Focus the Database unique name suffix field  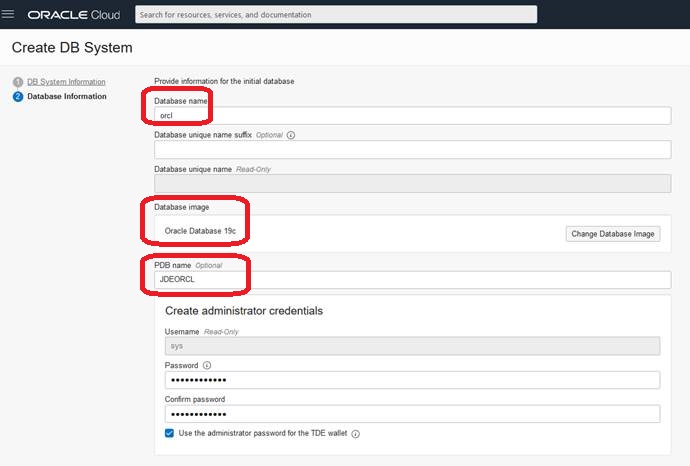click(412, 150)
